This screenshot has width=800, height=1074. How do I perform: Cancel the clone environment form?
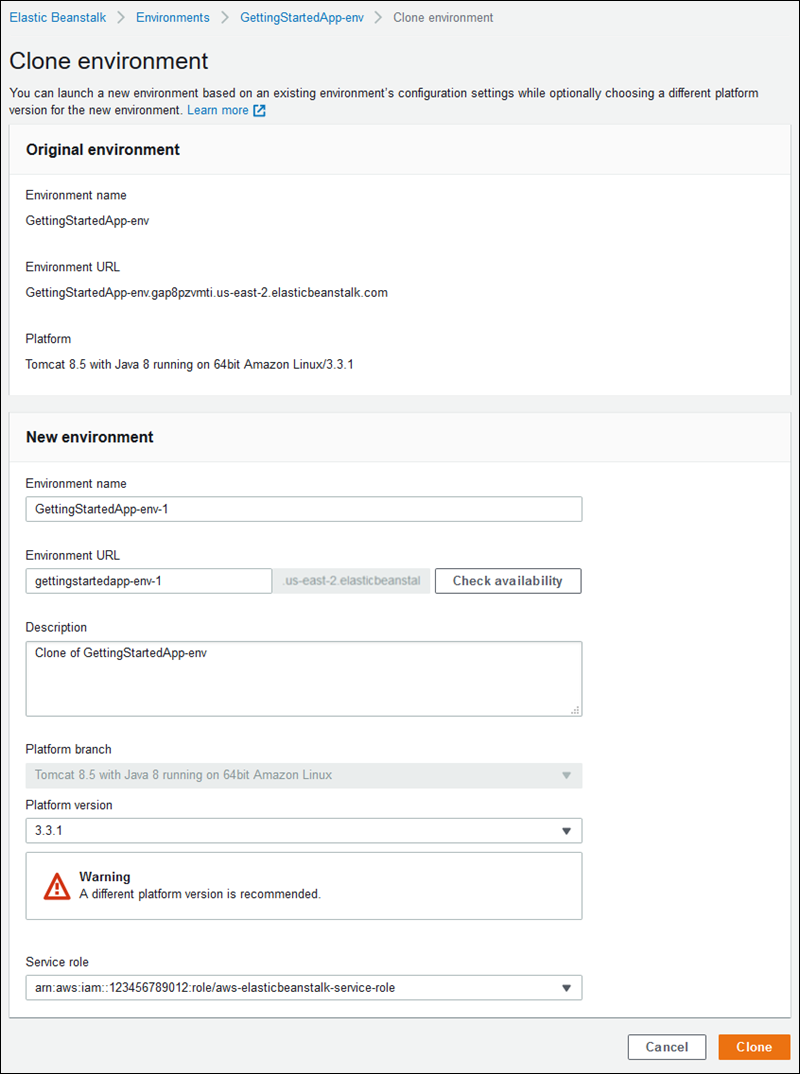(666, 1047)
